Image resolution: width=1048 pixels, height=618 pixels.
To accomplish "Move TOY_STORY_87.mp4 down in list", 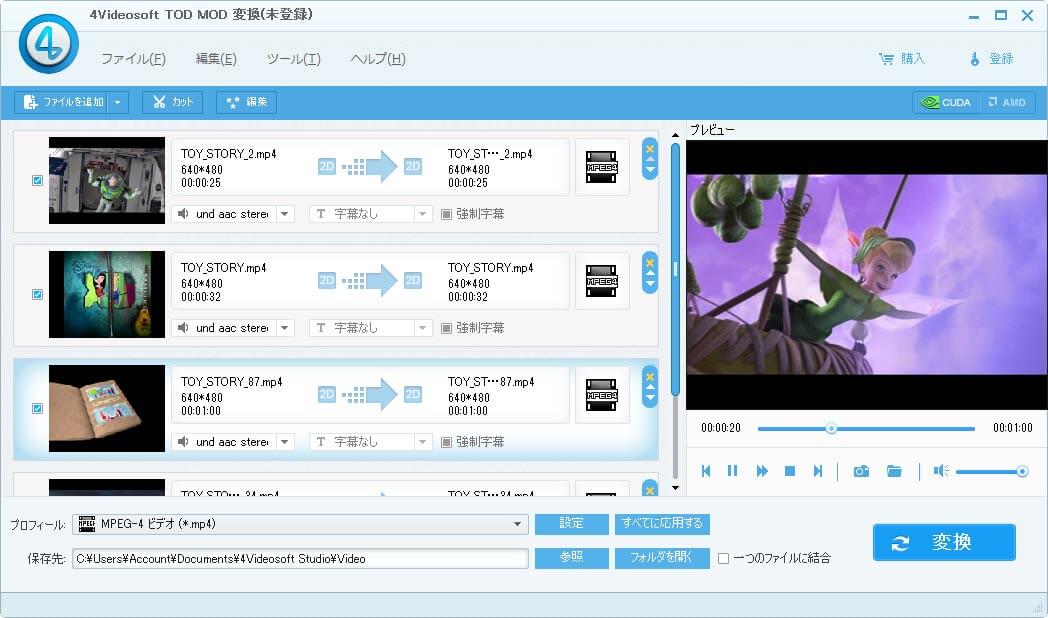I will click(650, 398).
